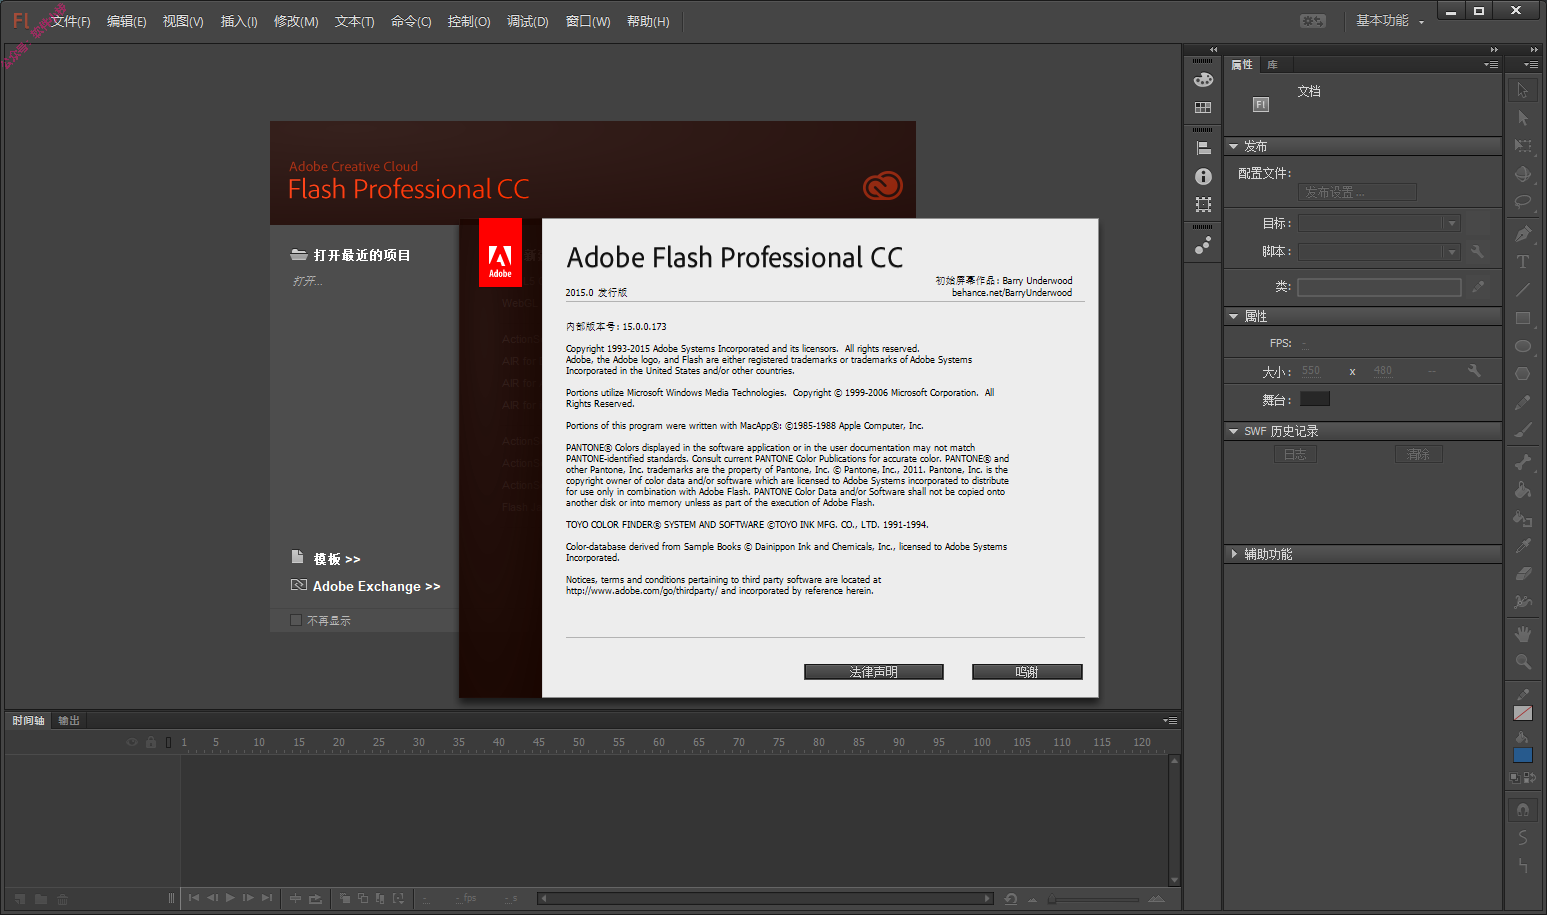Select the Width tool
Screen dimensions: 1547x915
1522,602
